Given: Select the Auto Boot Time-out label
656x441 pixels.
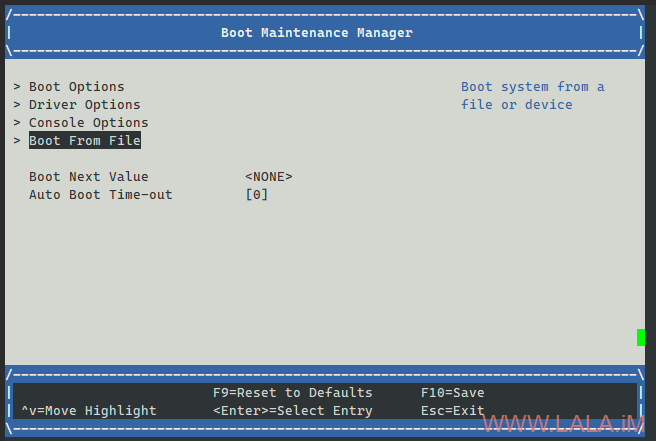Looking at the screenshot, I should click(100, 195).
